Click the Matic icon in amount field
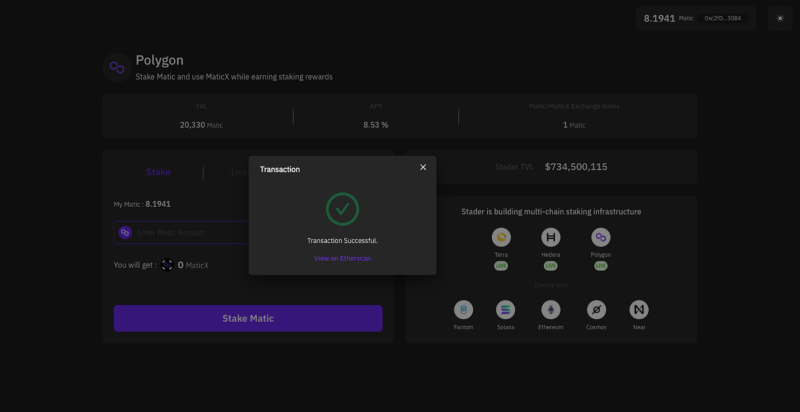 click(125, 233)
